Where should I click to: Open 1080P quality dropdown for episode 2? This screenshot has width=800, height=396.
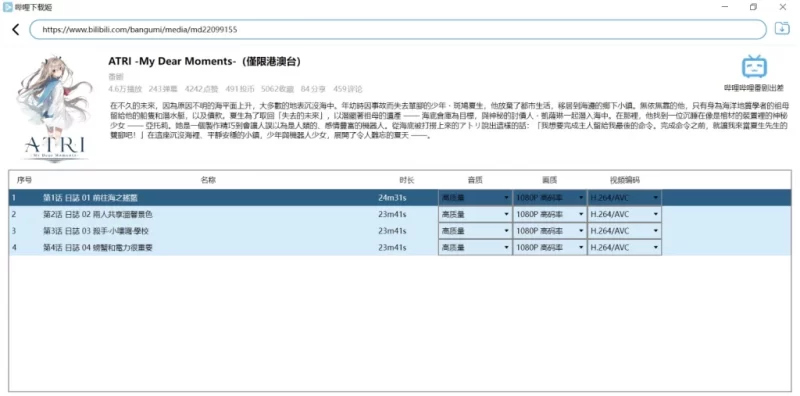[x=550, y=214]
